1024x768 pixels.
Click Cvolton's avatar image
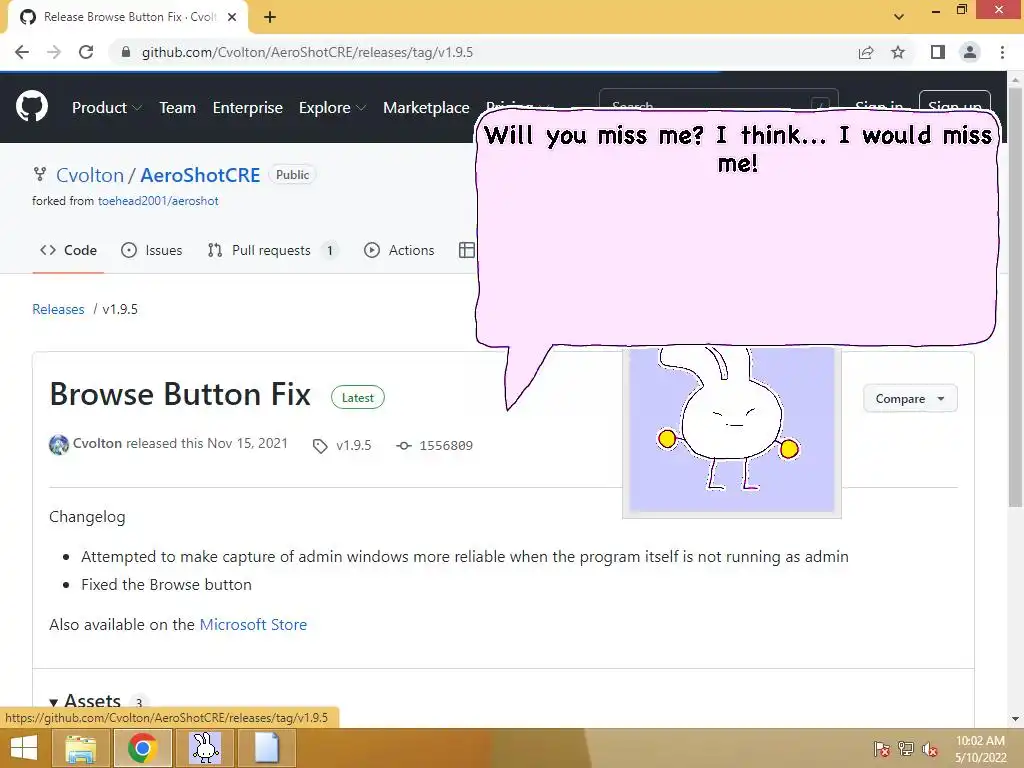point(59,445)
